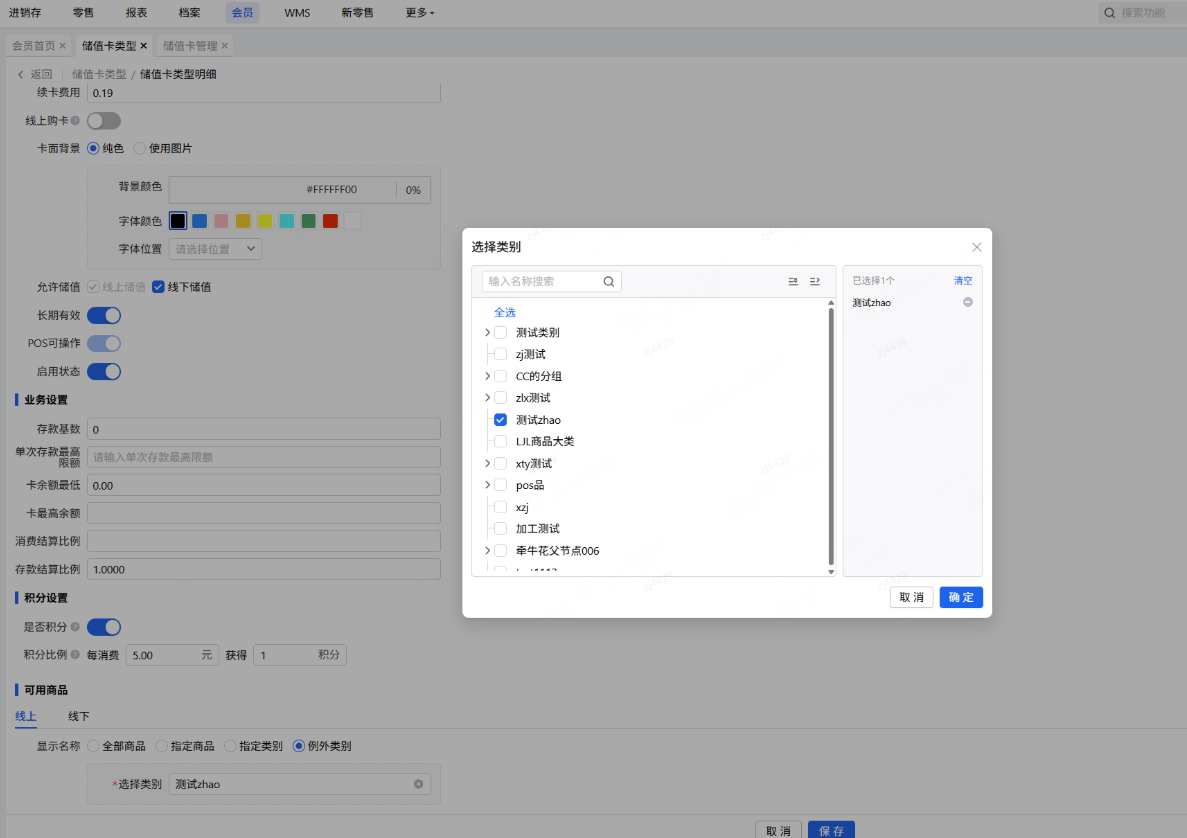Click the 清空 link
Image resolution: width=1187 pixels, height=838 pixels.
963,281
